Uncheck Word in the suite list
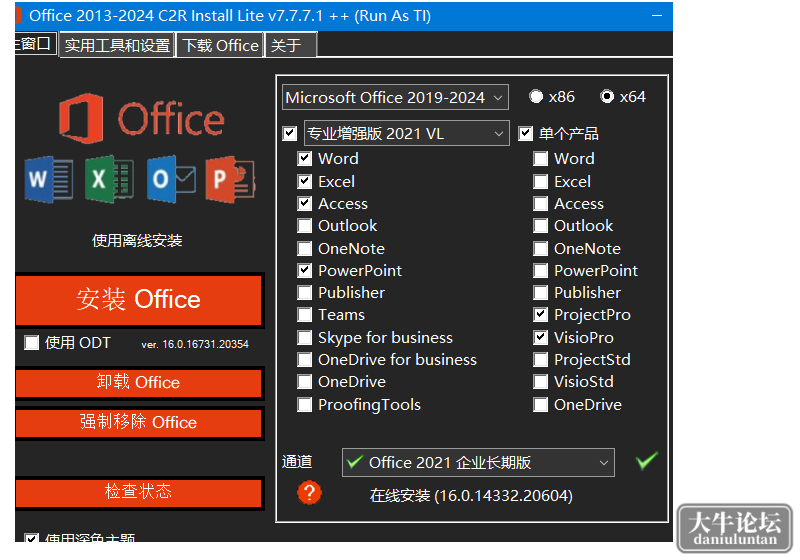Screen dimensions: 800x560 click(x=305, y=159)
